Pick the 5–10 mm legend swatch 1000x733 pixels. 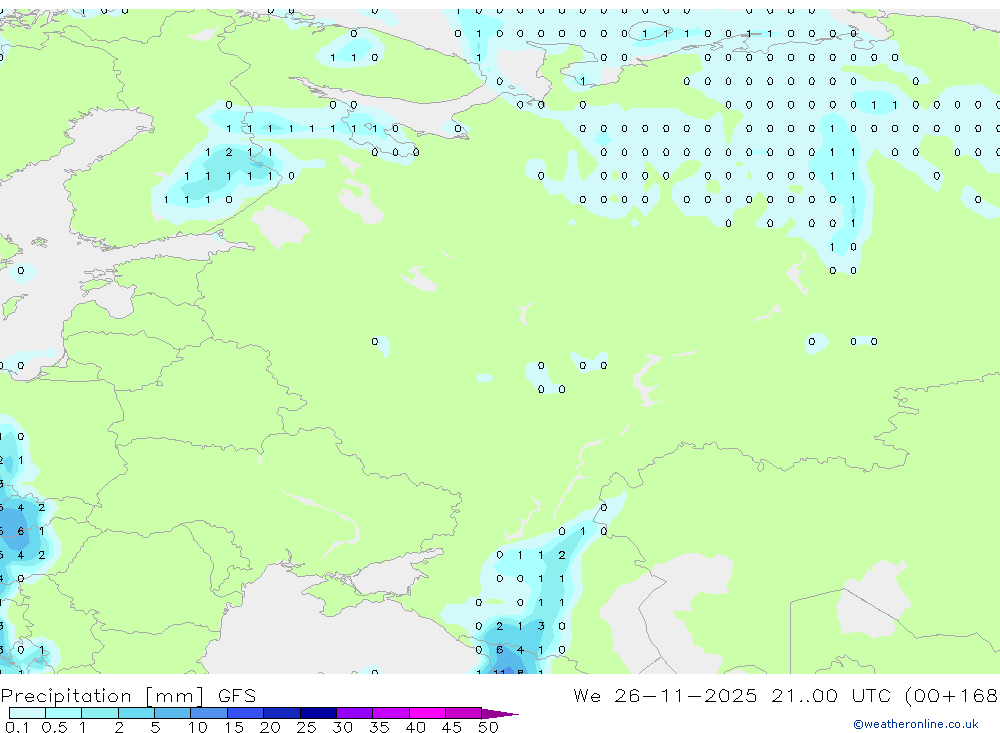173,713
